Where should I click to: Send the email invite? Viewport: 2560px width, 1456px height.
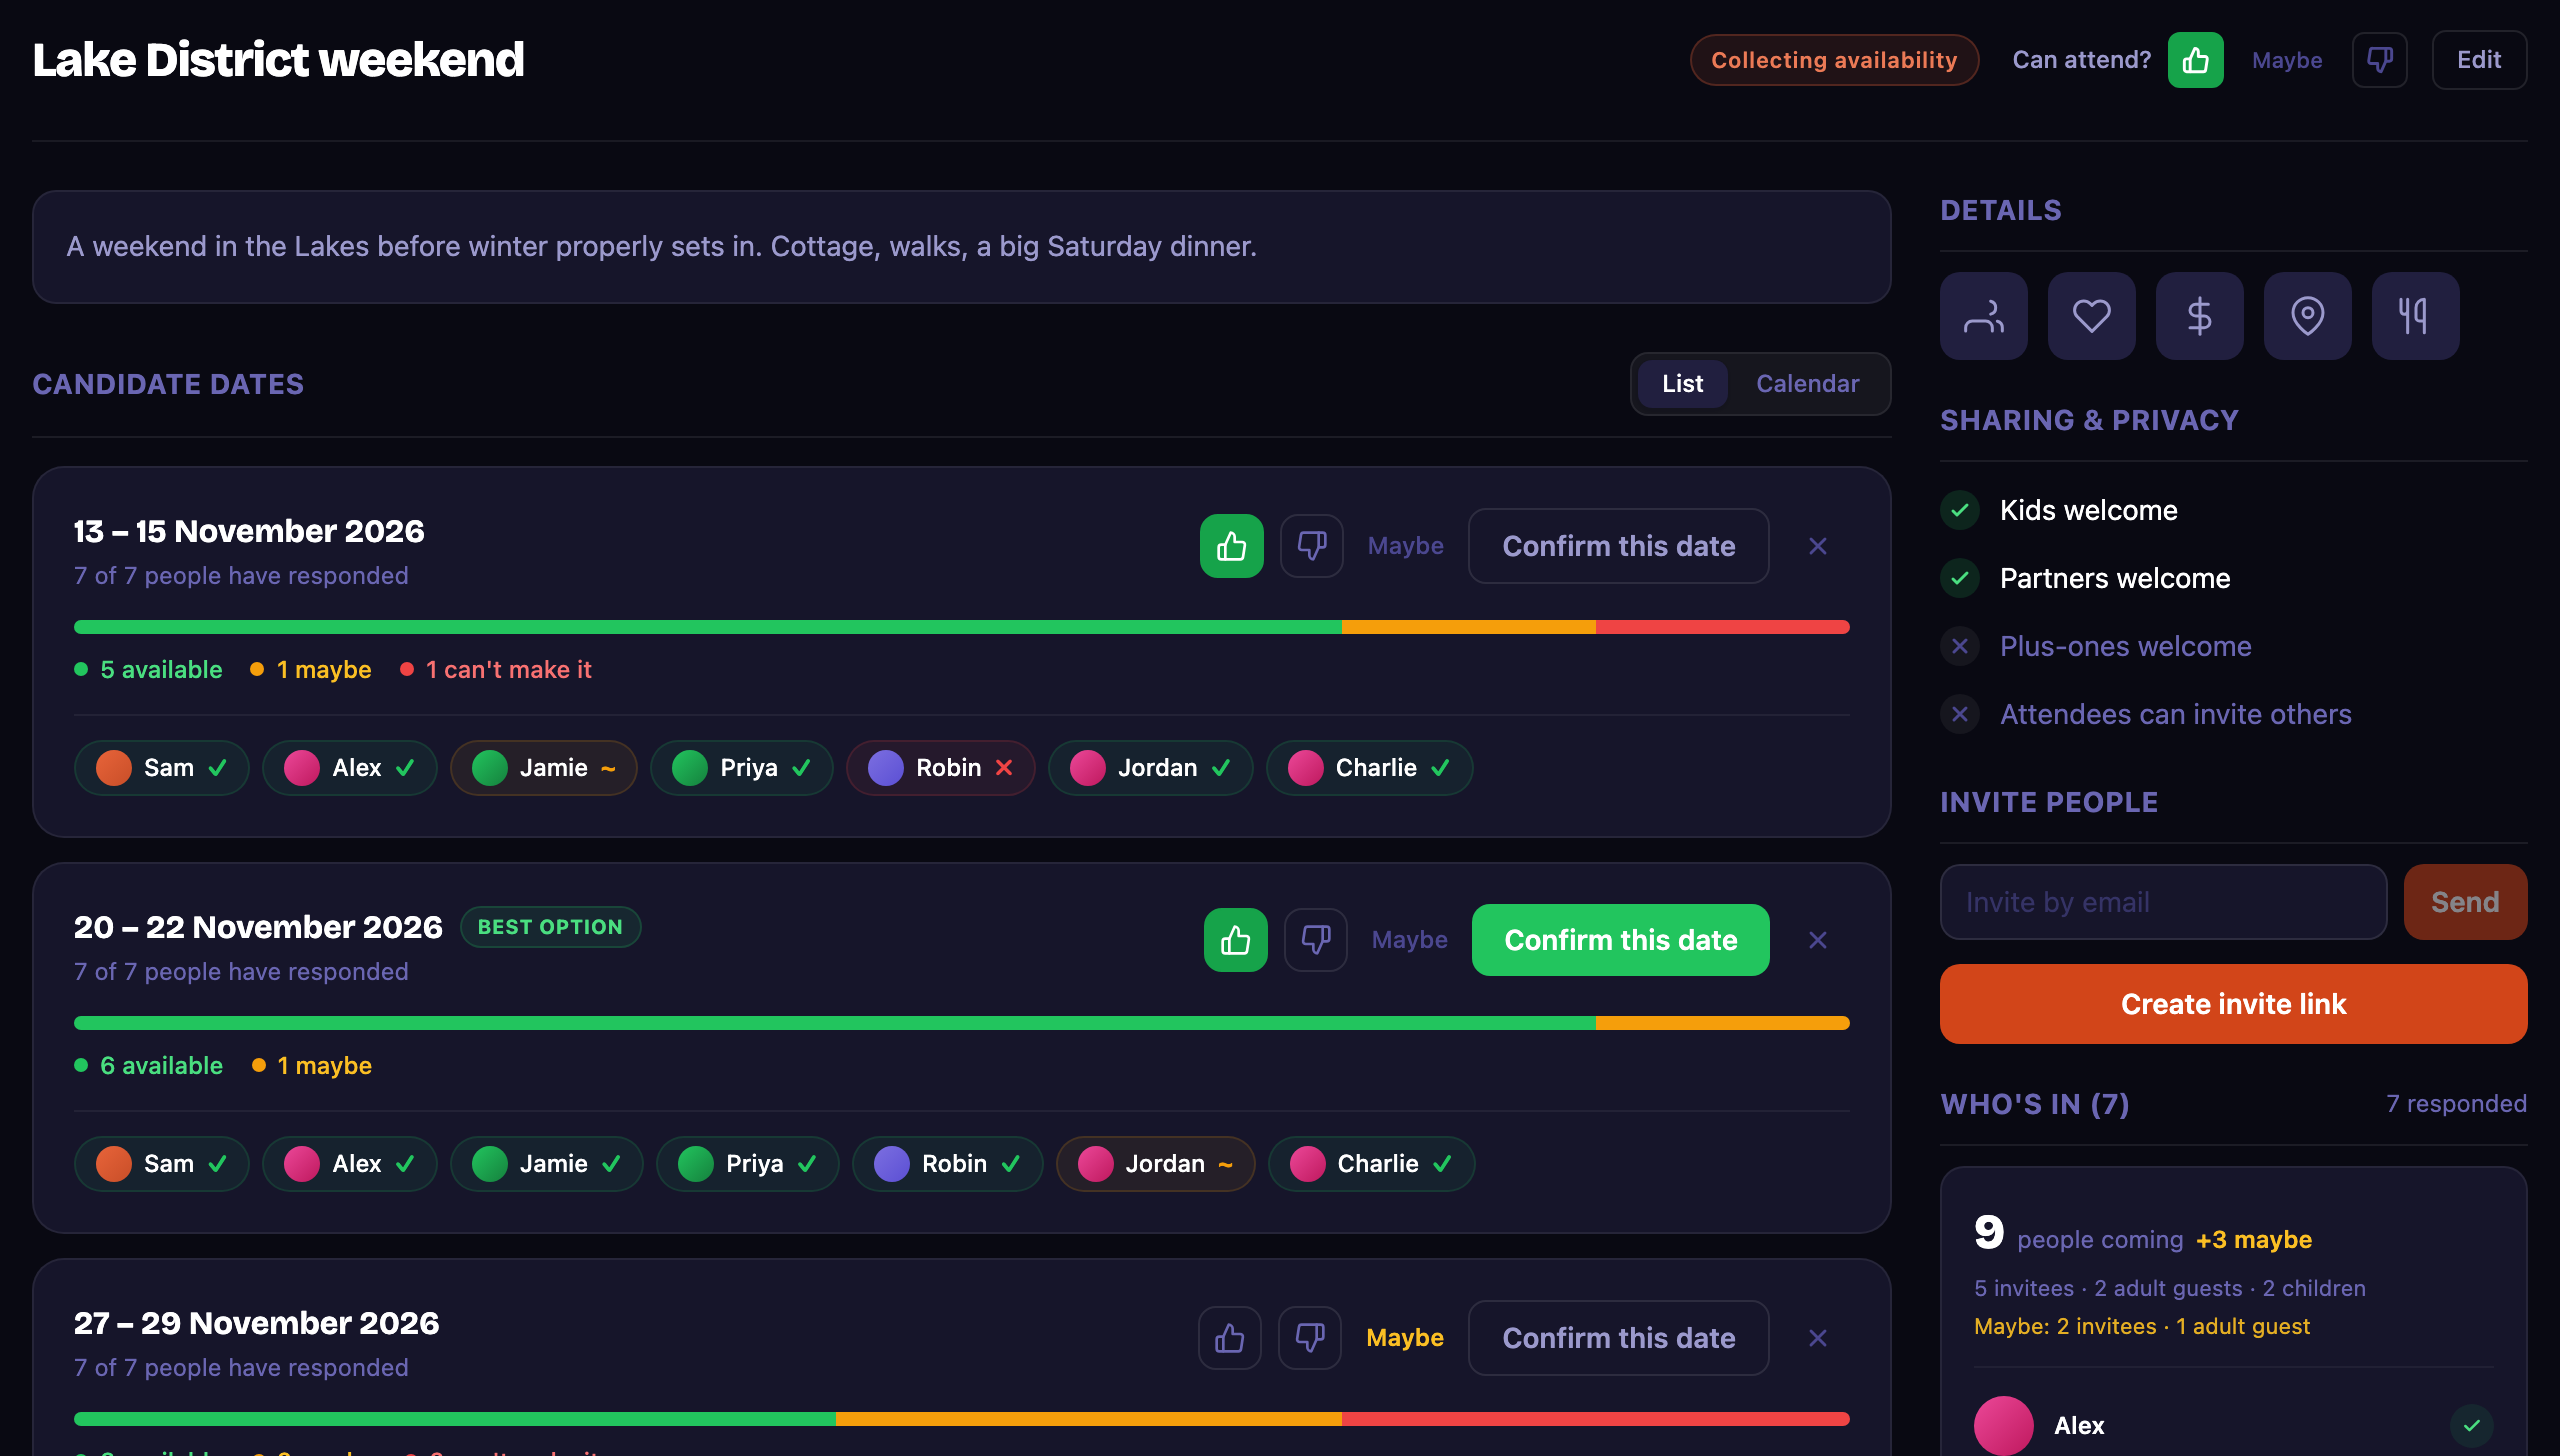click(2465, 902)
